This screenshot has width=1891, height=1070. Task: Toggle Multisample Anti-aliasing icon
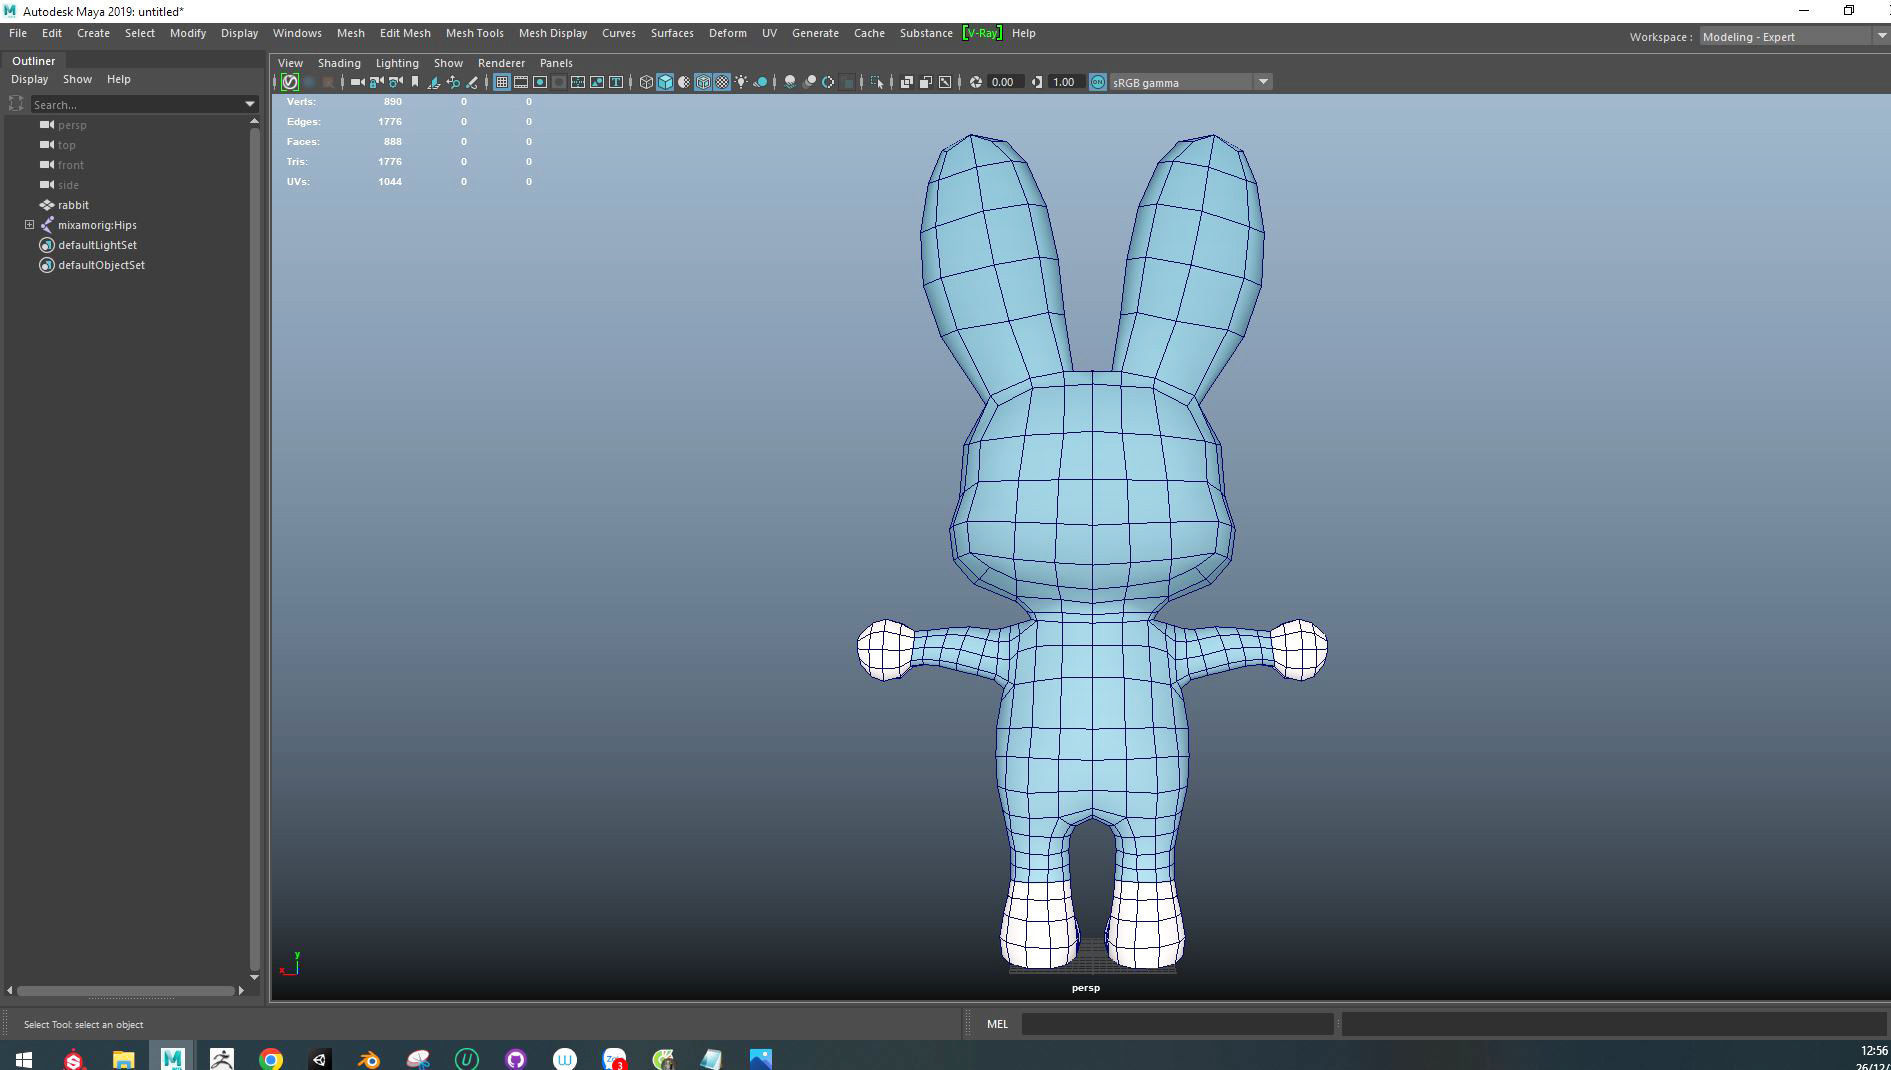point(828,82)
